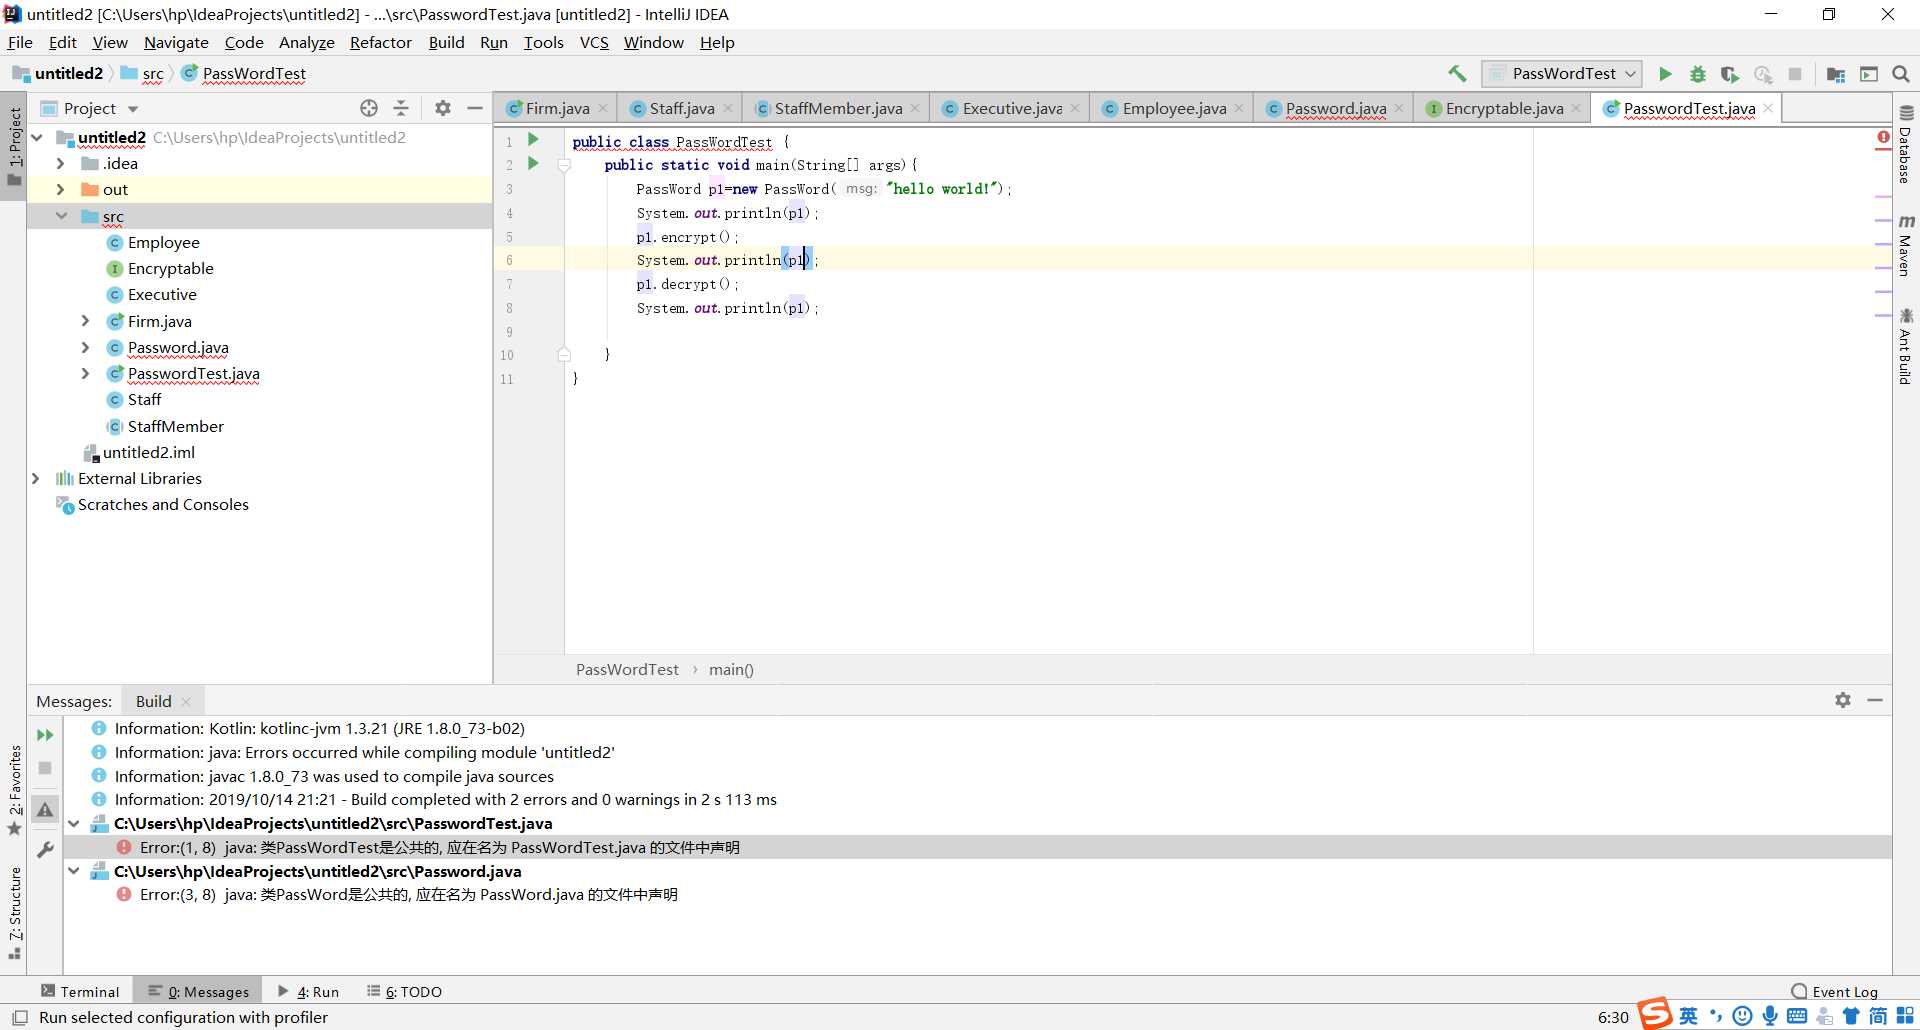Image resolution: width=1920 pixels, height=1030 pixels.
Task: Toggle show warnings triangle icon in Messages
Action: (x=45, y=810)
